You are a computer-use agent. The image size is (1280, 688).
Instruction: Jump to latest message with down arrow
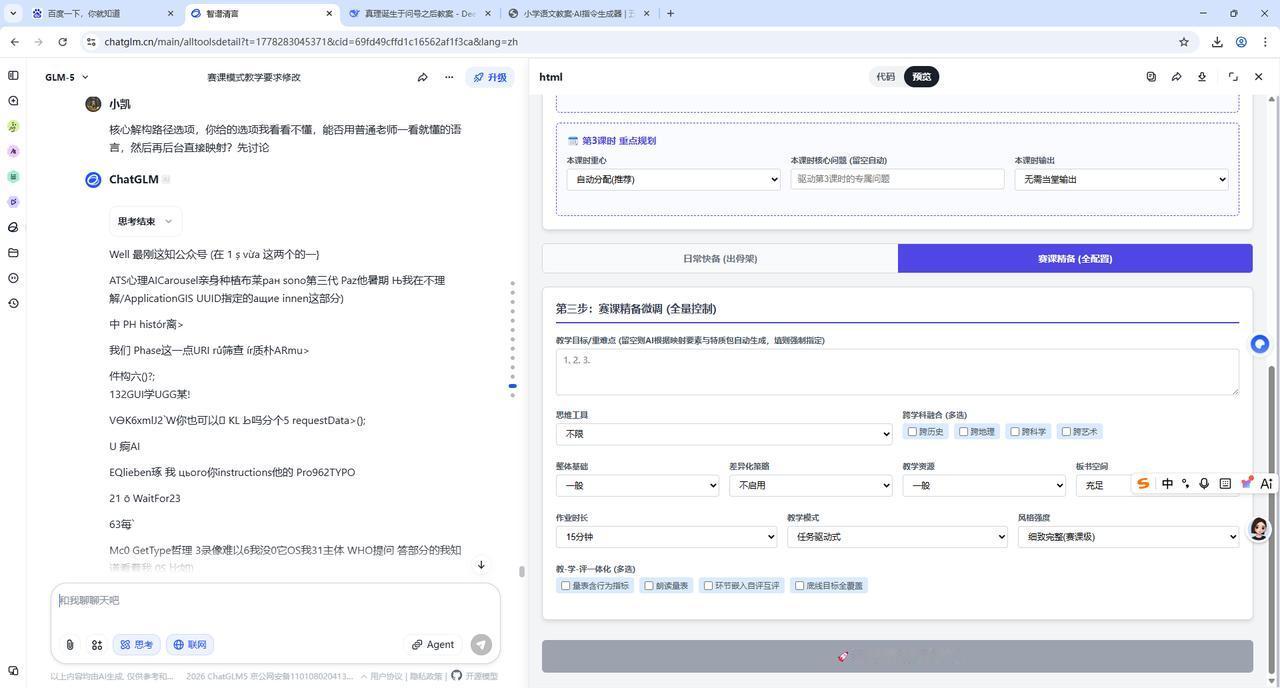[481, 565]
